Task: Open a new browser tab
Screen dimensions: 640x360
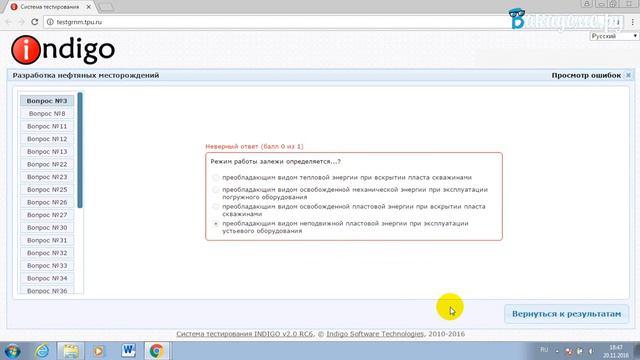Action: [106, 7]
